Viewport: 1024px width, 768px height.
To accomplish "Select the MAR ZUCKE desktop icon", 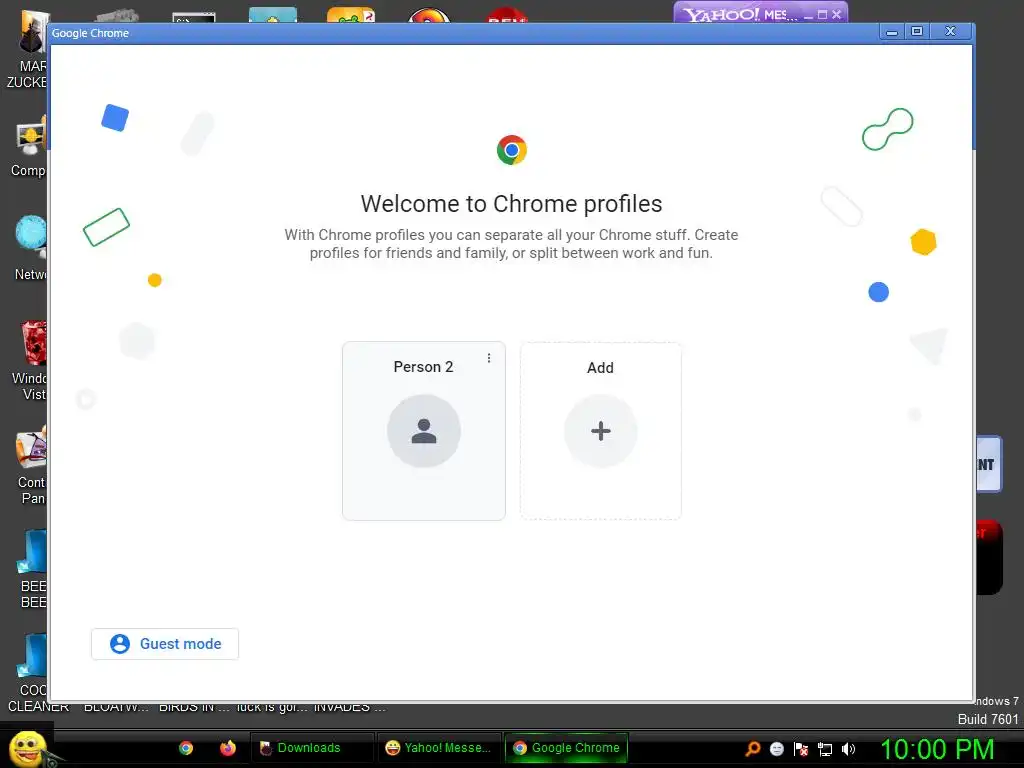I will point(26,49).
